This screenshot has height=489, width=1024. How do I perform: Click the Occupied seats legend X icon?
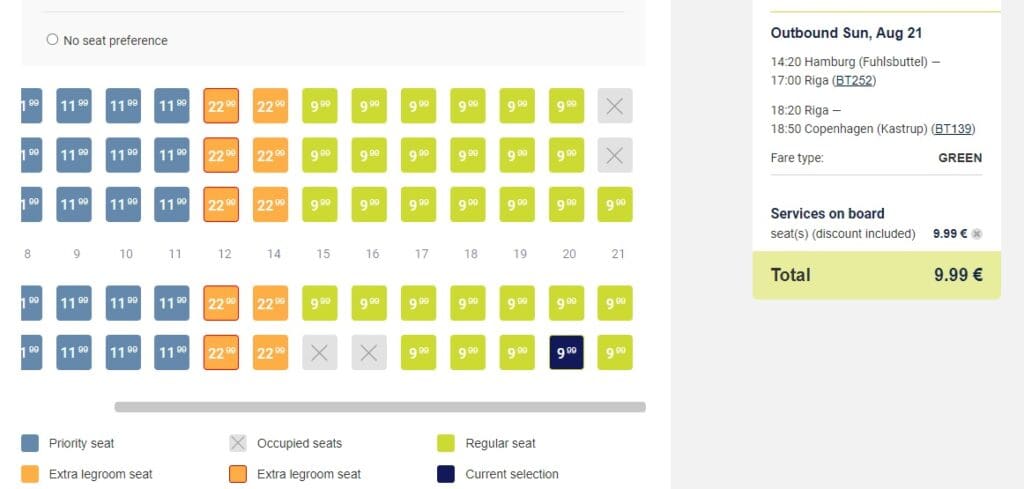click(x=238, y=443)
